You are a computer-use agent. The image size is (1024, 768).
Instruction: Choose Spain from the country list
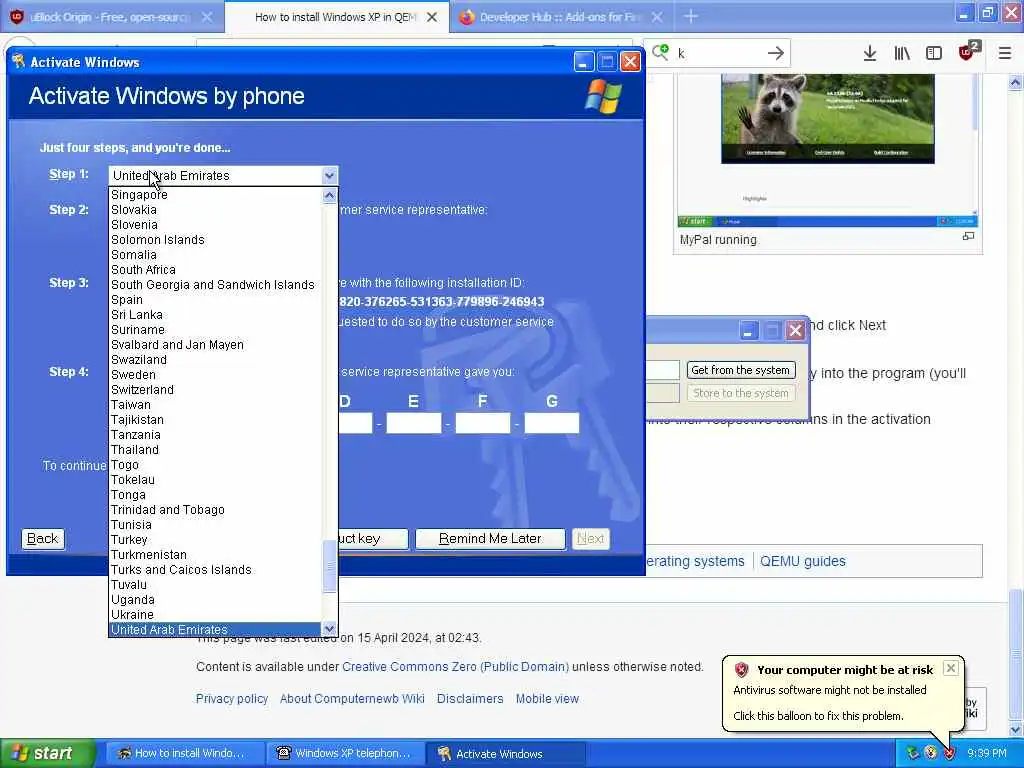tap(215, 300)
